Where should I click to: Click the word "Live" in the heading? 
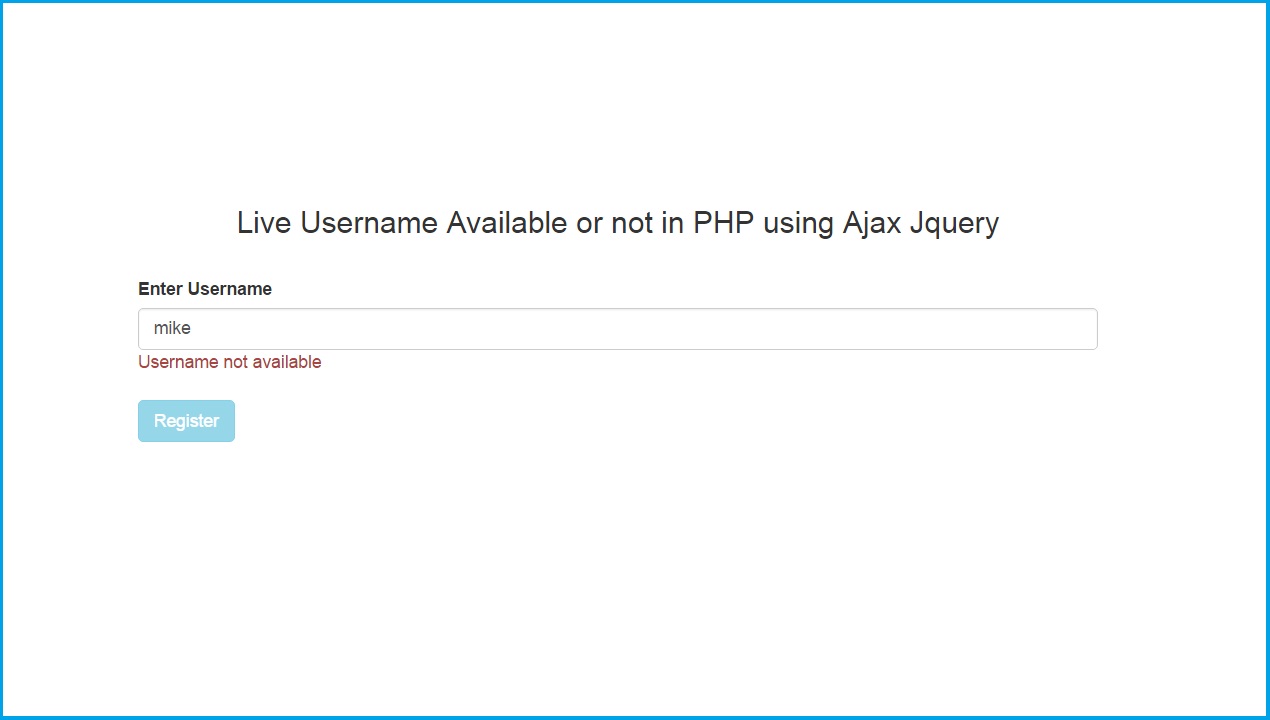(264, 222)
